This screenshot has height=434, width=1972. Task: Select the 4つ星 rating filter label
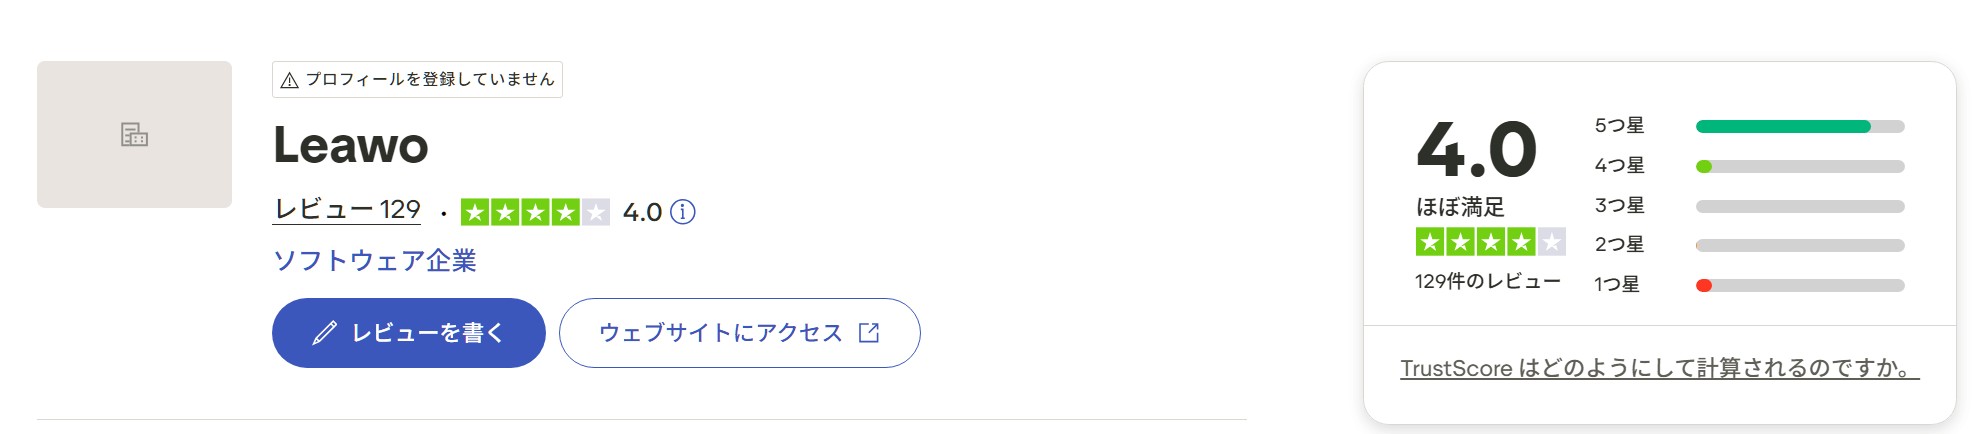(1619, 166)
